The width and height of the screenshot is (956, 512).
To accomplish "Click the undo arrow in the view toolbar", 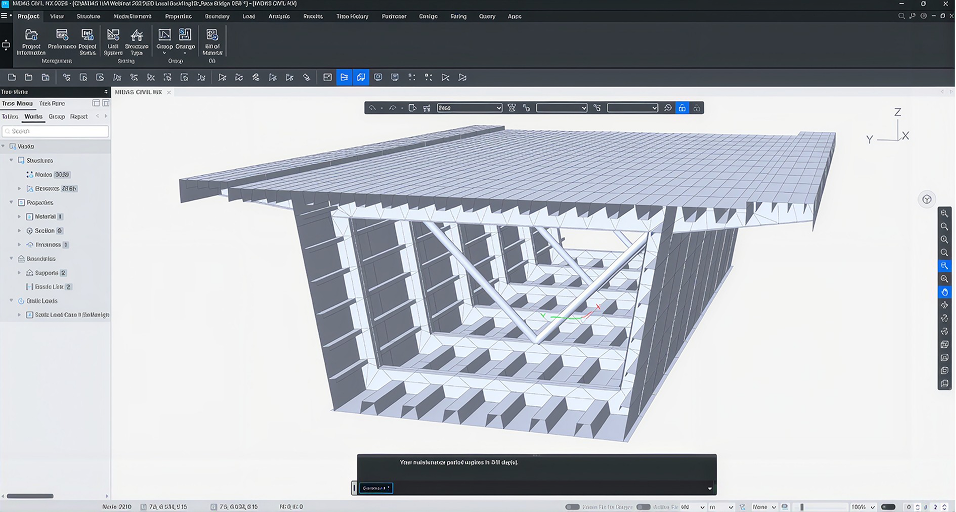I will [x=372, y=108].
